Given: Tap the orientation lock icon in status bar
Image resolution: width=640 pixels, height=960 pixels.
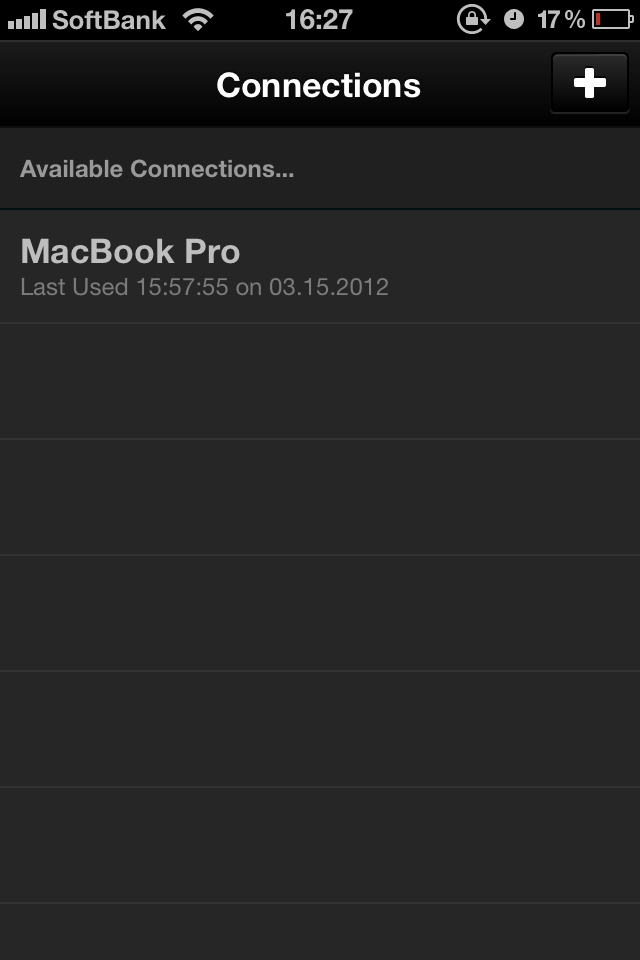Looking at the screenshot, I should (x=470, y=17).
